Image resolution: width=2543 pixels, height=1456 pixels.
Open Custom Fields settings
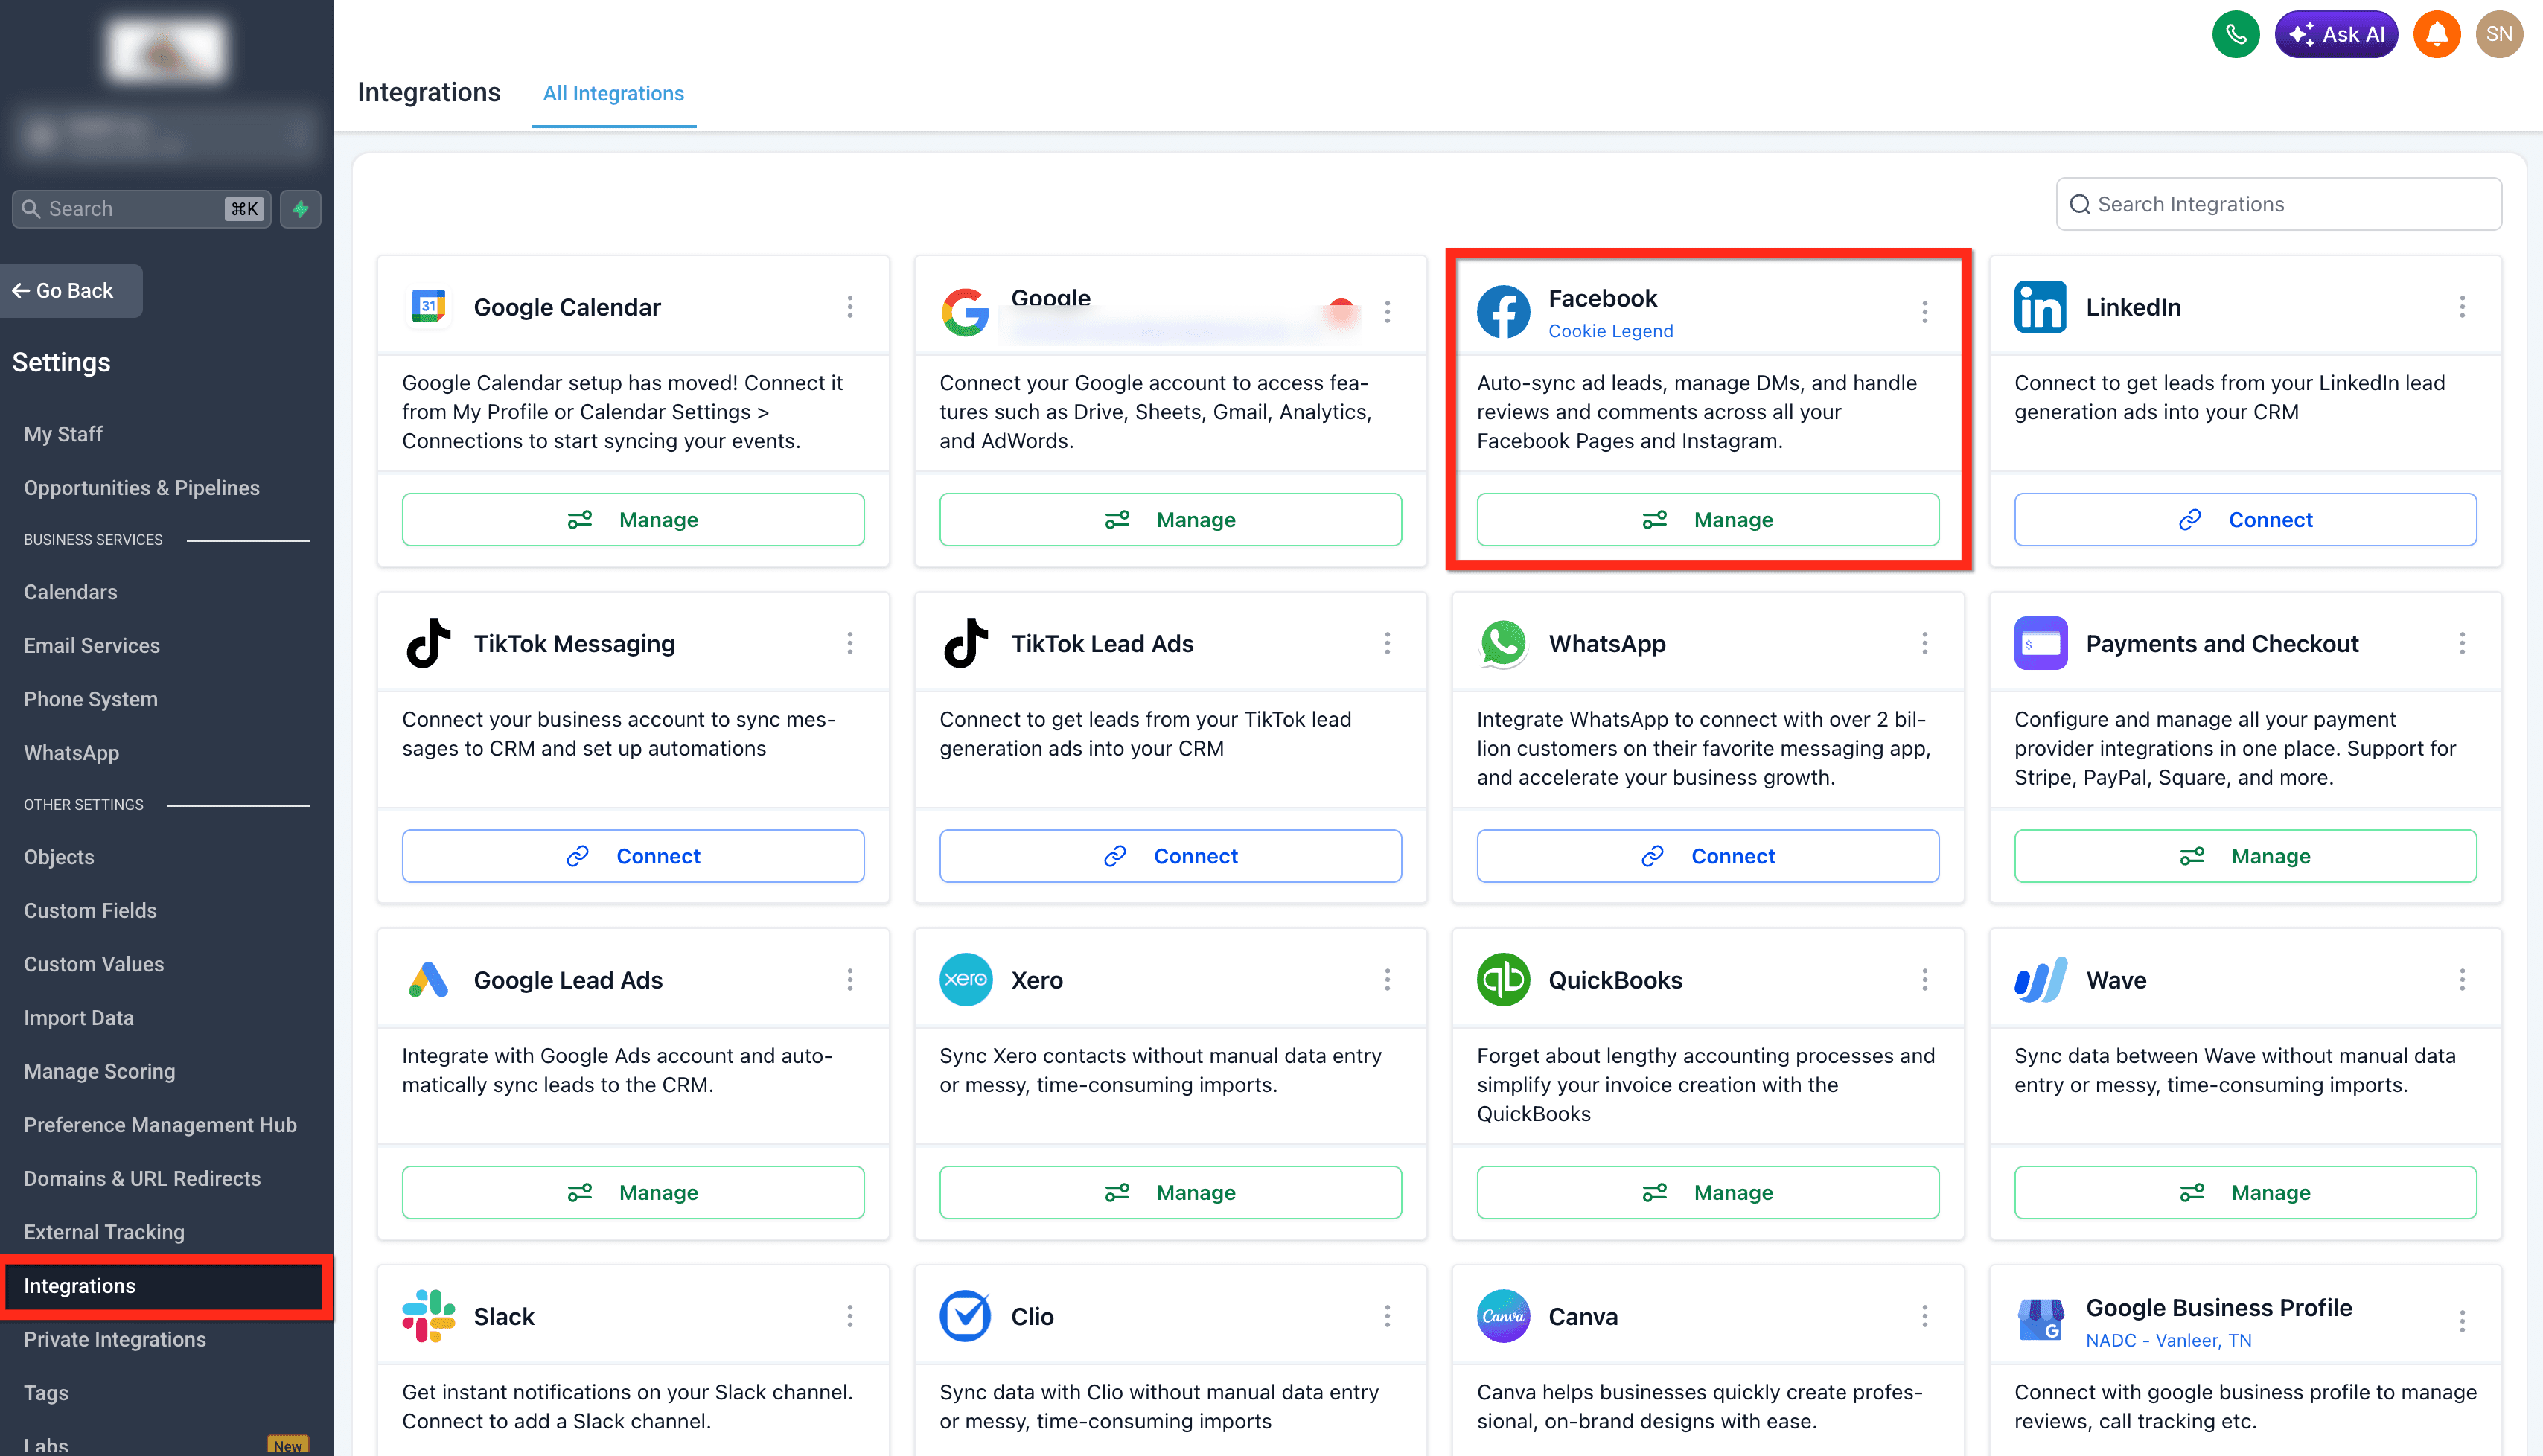click(90, 910)
